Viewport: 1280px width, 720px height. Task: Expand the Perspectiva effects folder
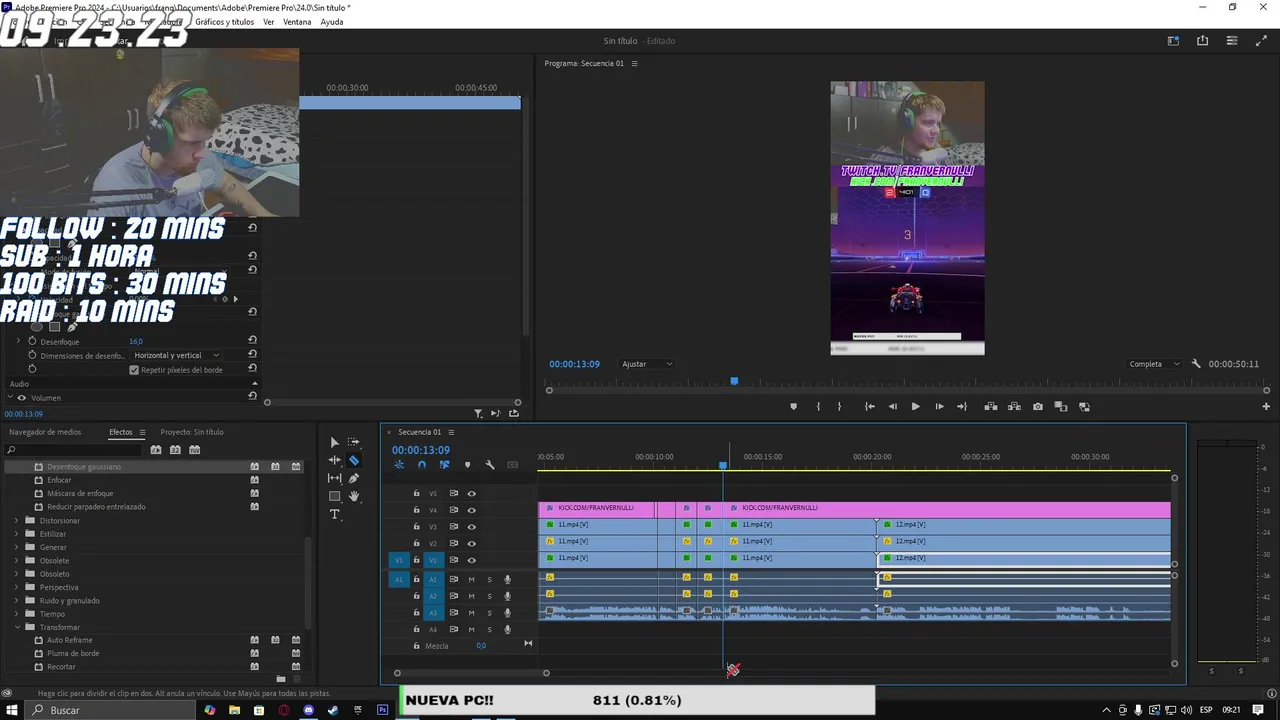16,587
